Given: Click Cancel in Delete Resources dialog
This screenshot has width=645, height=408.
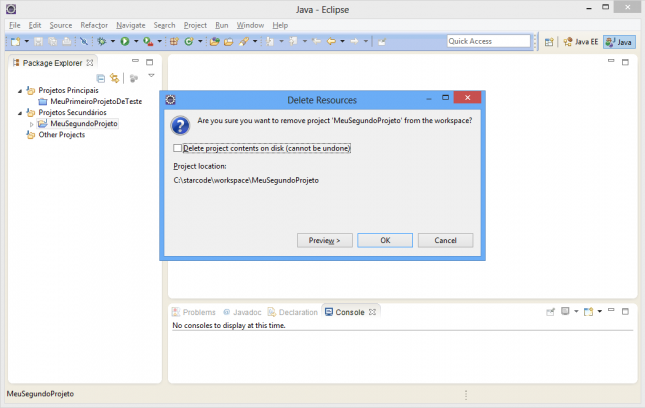Looking at the screenshot, I should (445, 241).
